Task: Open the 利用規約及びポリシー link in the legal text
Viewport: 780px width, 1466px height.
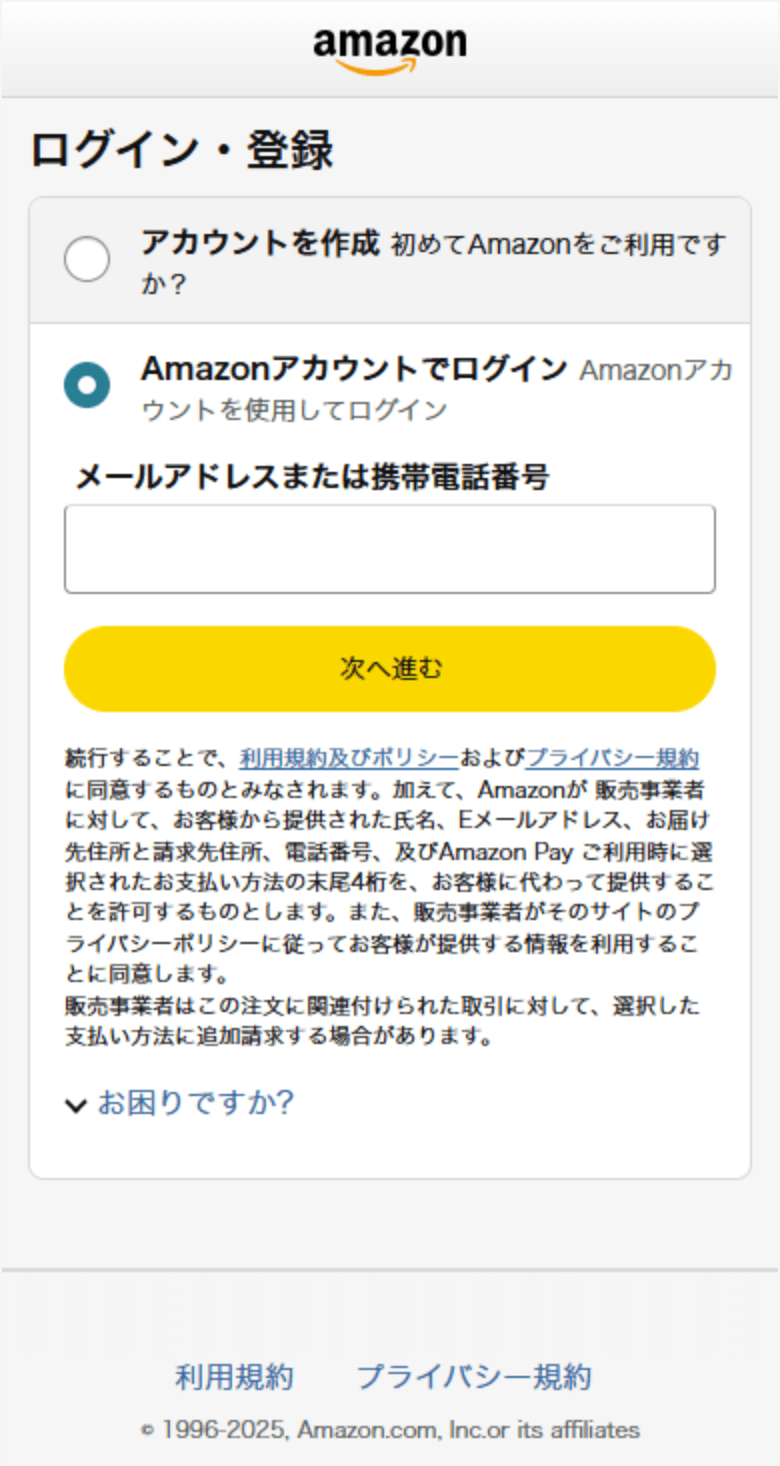Action: pos(349,757)
